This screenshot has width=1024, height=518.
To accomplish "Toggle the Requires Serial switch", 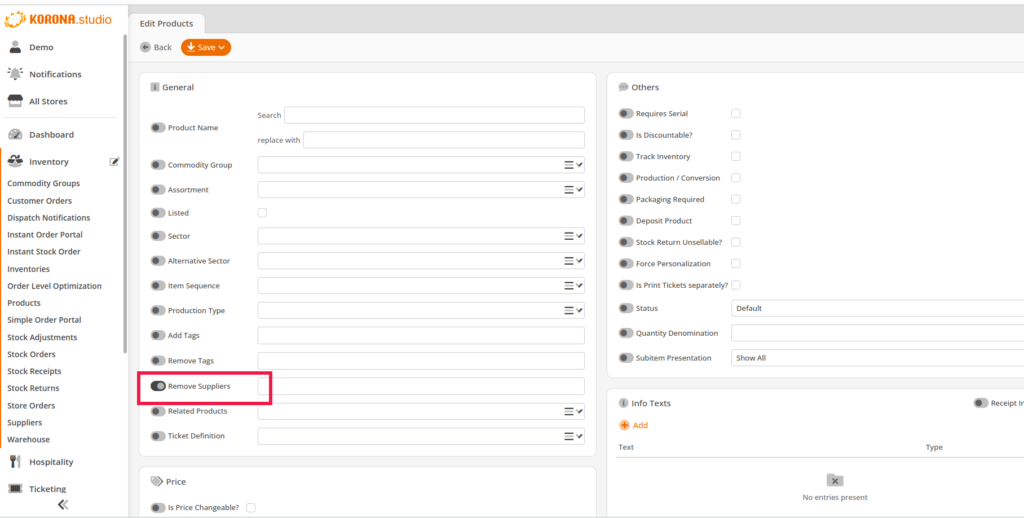I will (x=626, y=114).
